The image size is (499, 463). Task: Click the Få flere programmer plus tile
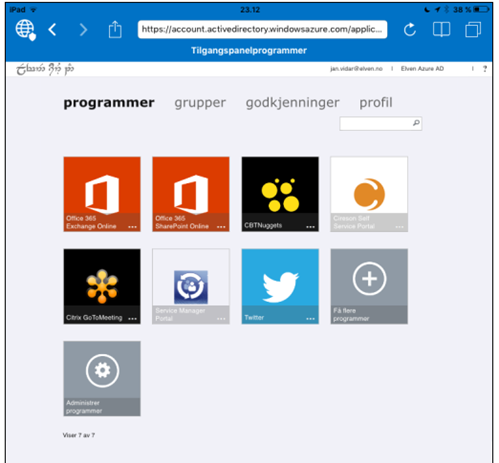(x=369, y=286)
